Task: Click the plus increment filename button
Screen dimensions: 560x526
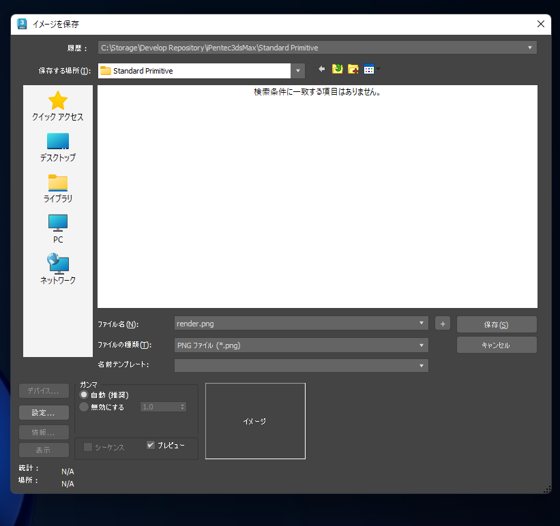Action: (442, 324)
